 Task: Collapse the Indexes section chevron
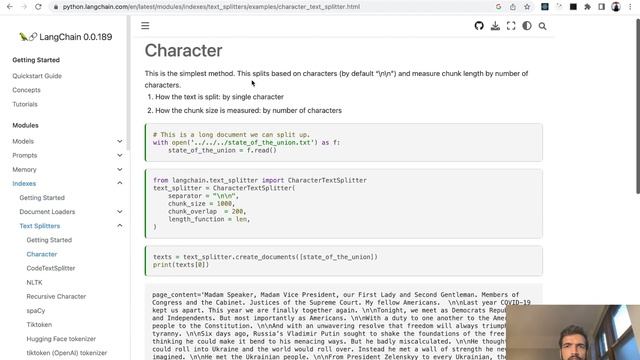120,183
